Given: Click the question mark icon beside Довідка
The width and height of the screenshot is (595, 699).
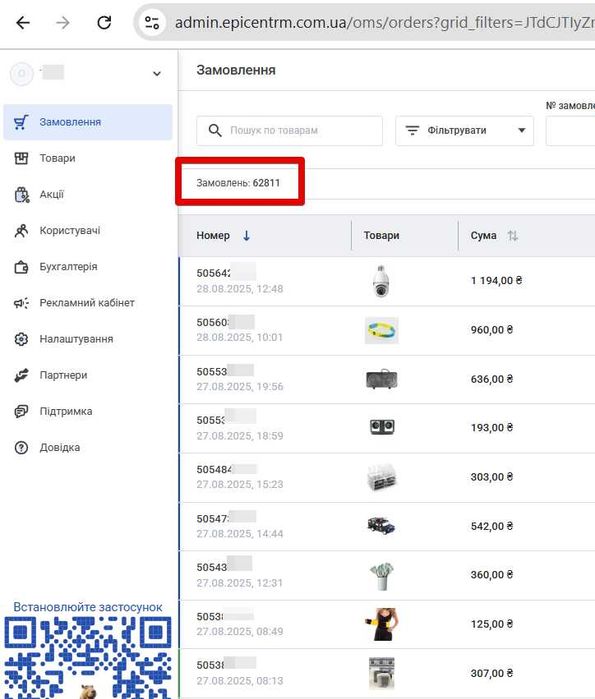Looking at the screenshot, I should pos(21,448).
